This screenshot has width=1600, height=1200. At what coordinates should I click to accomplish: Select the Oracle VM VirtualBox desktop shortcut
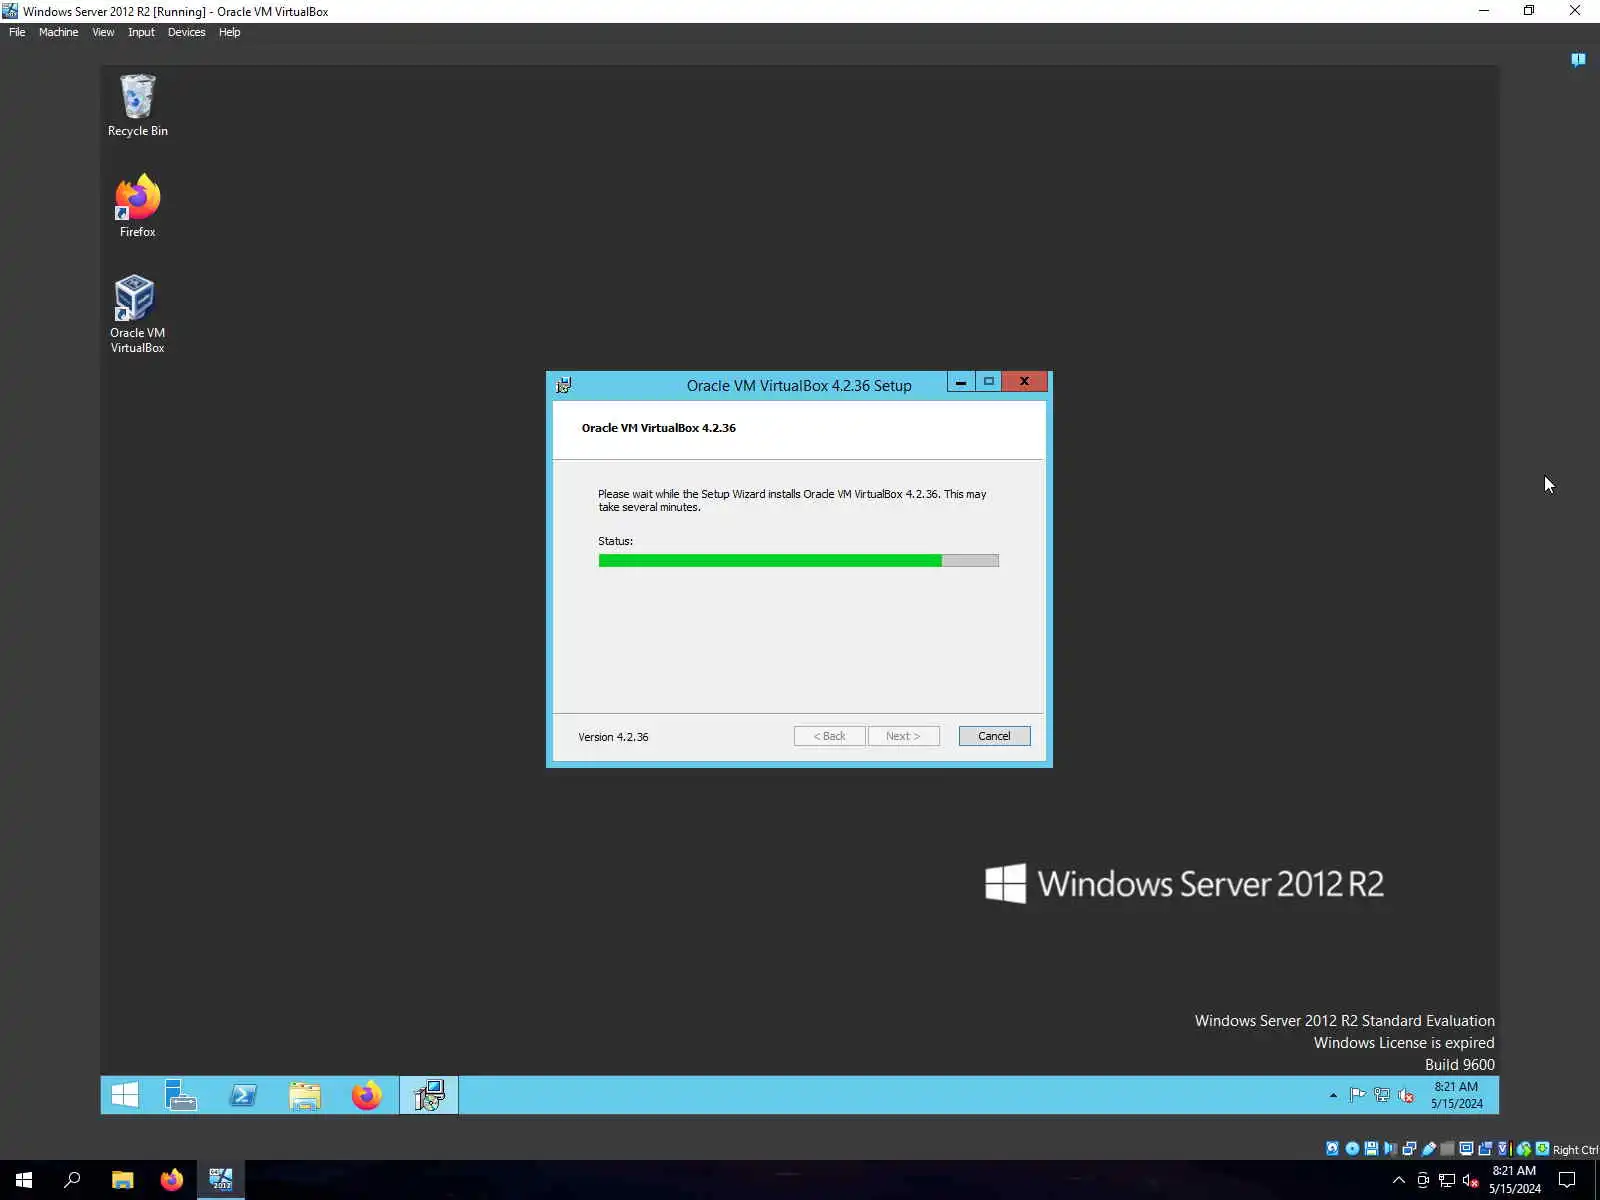pos(137,314)
